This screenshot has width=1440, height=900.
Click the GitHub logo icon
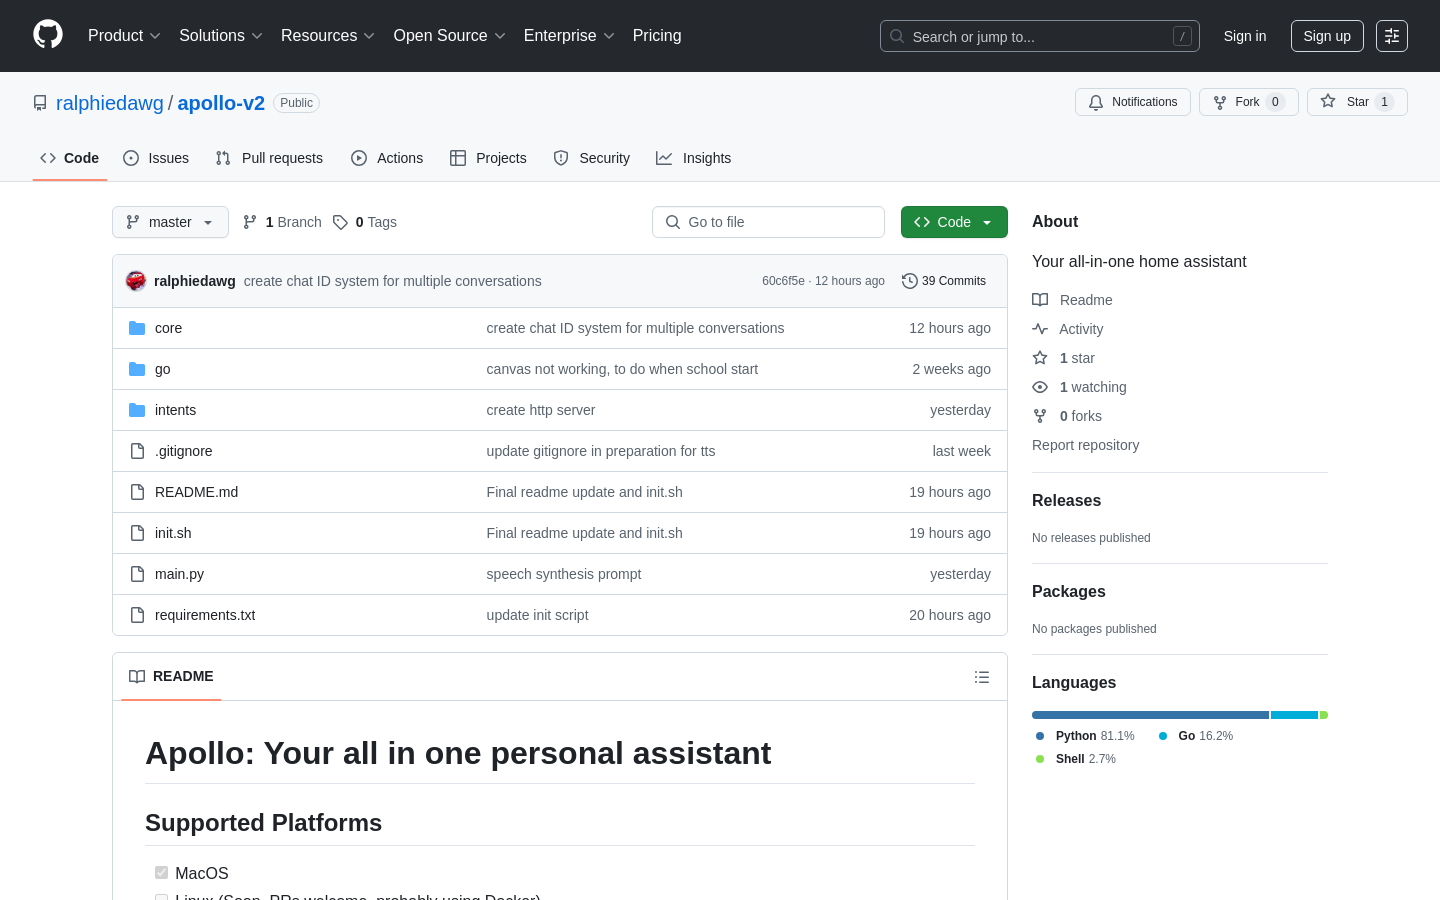click(48, 35)
